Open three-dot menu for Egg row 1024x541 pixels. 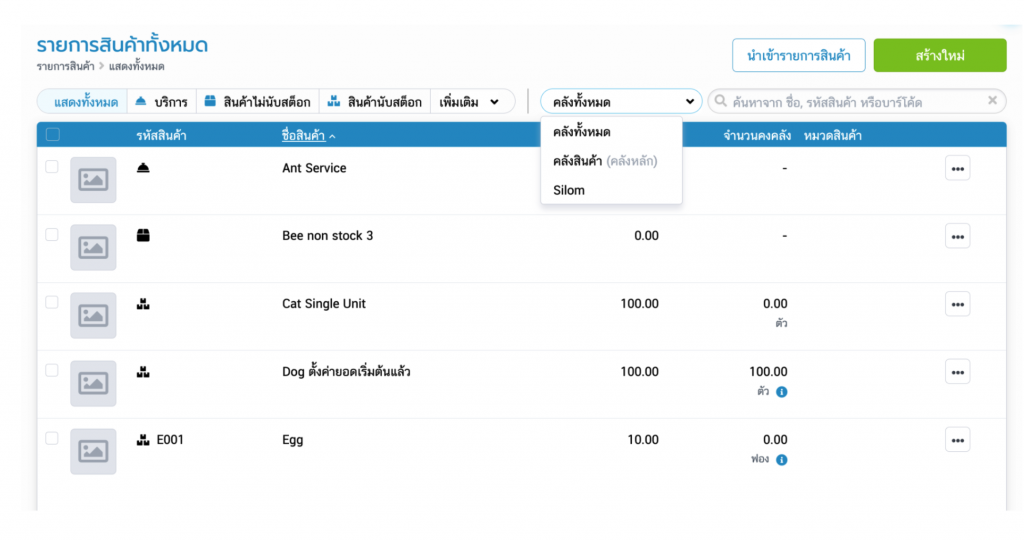pos(957,440)
